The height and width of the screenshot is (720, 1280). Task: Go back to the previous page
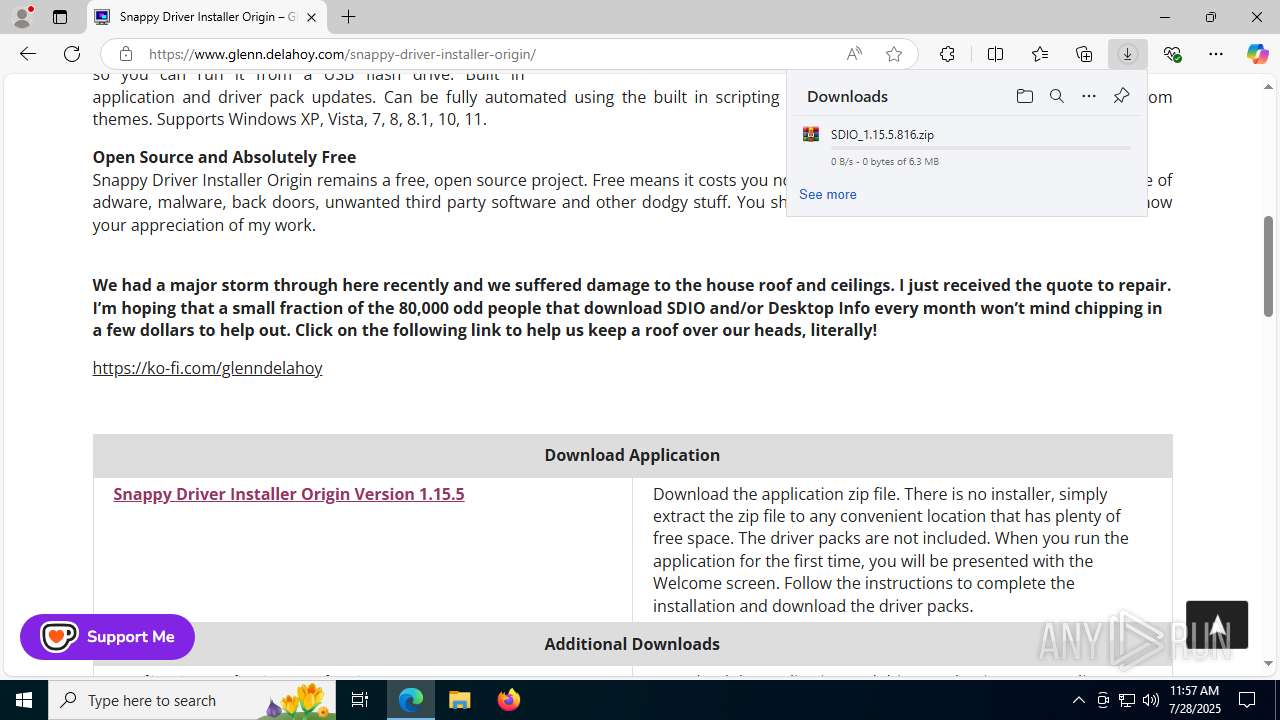[x=28, y=54]
